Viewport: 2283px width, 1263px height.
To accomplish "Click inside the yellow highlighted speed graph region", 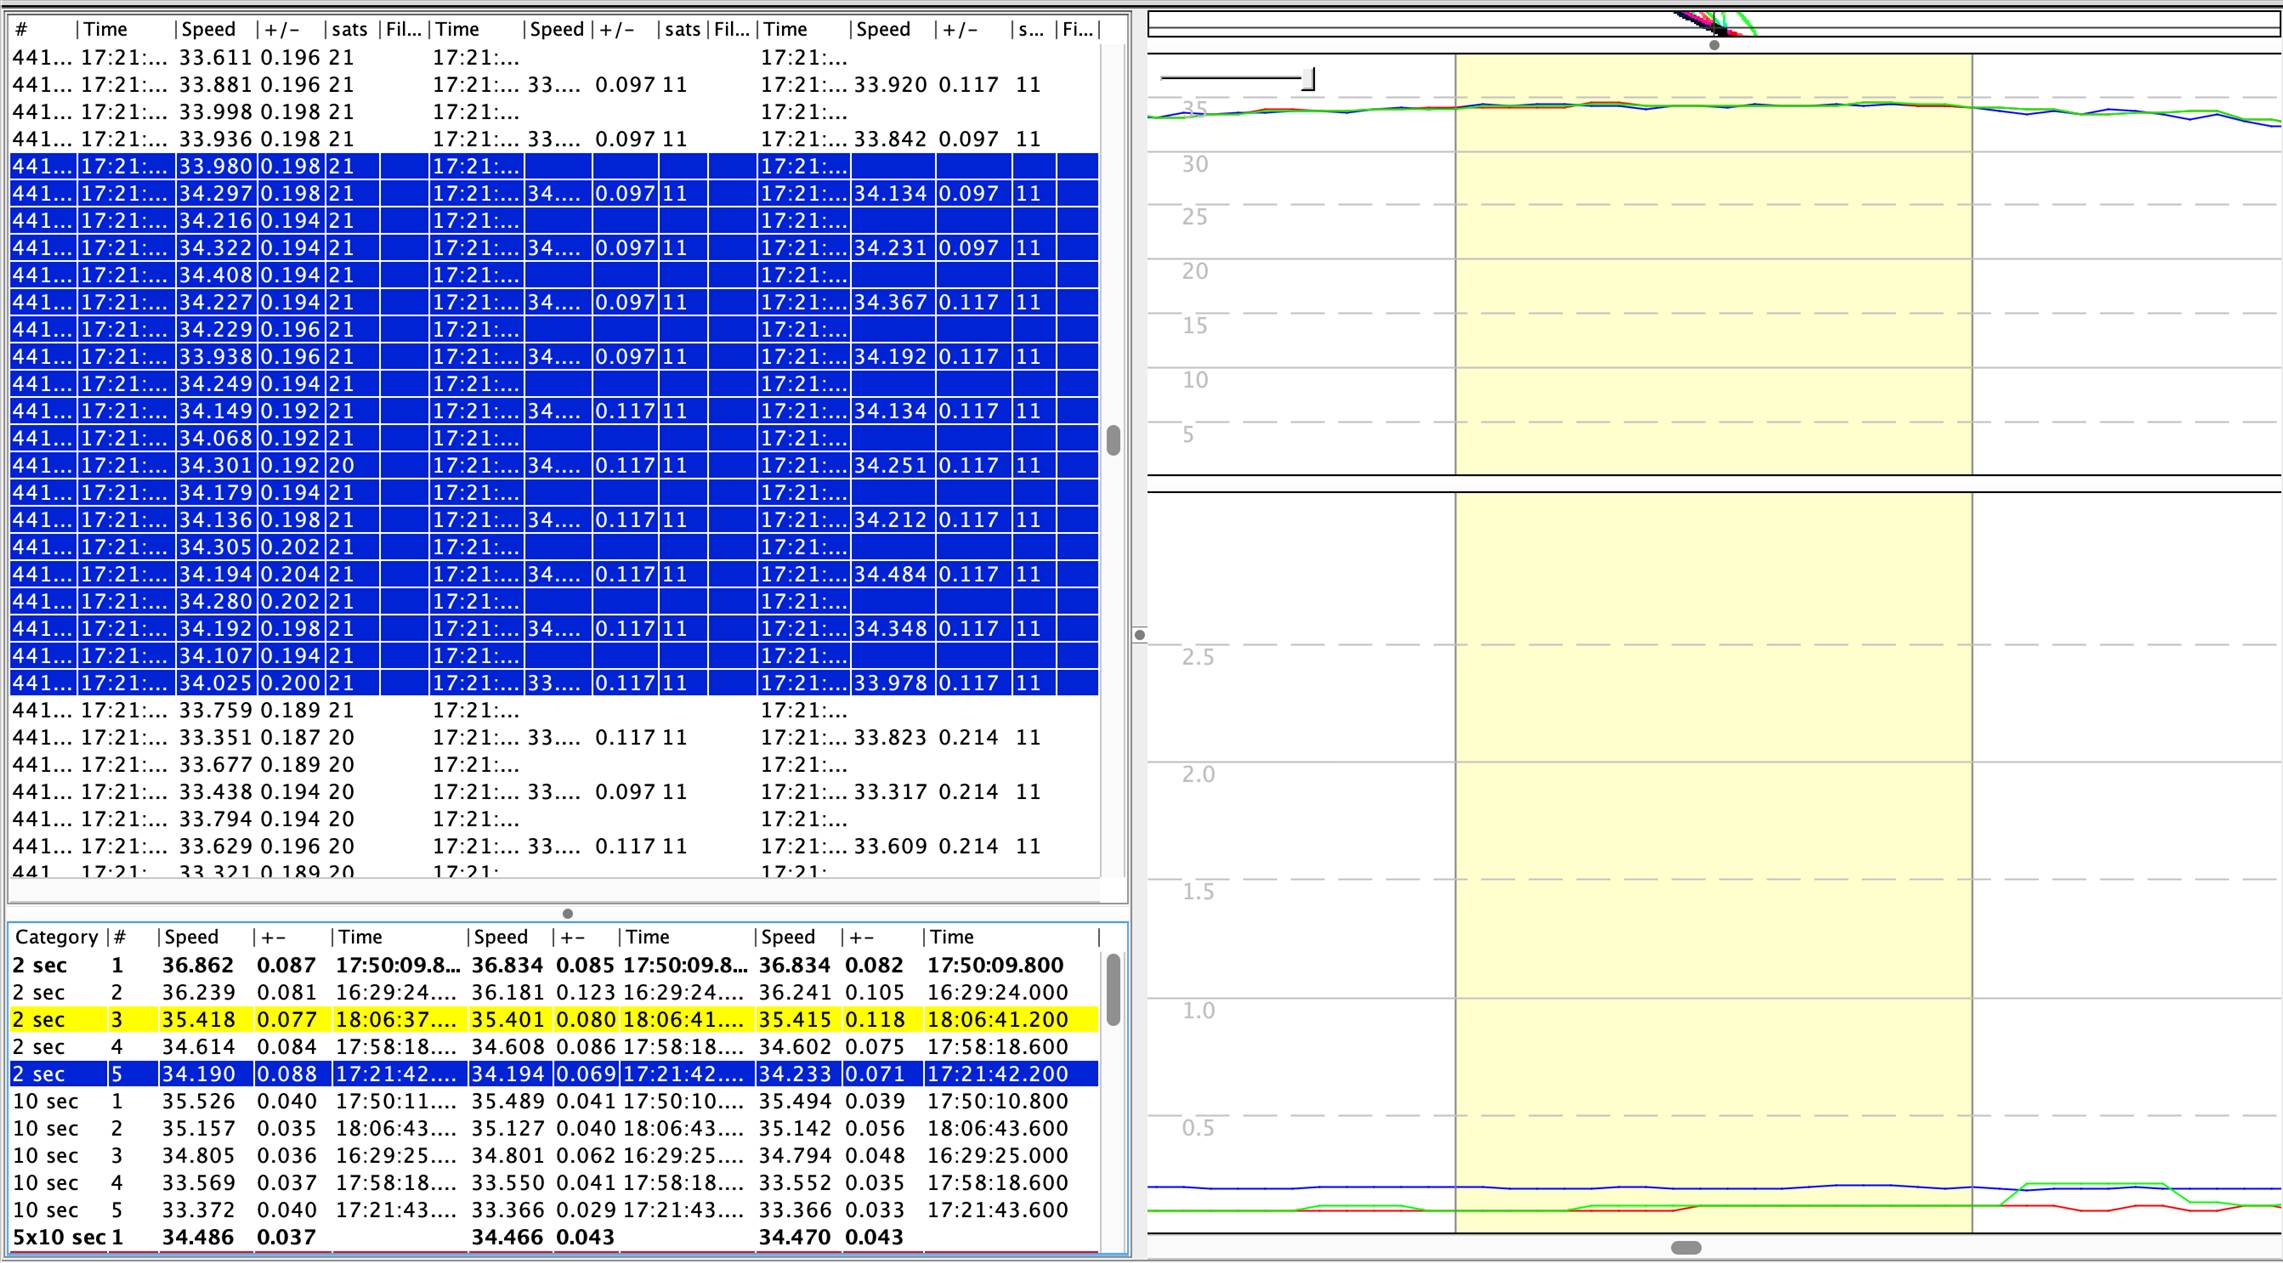I will pos(1712,300).
